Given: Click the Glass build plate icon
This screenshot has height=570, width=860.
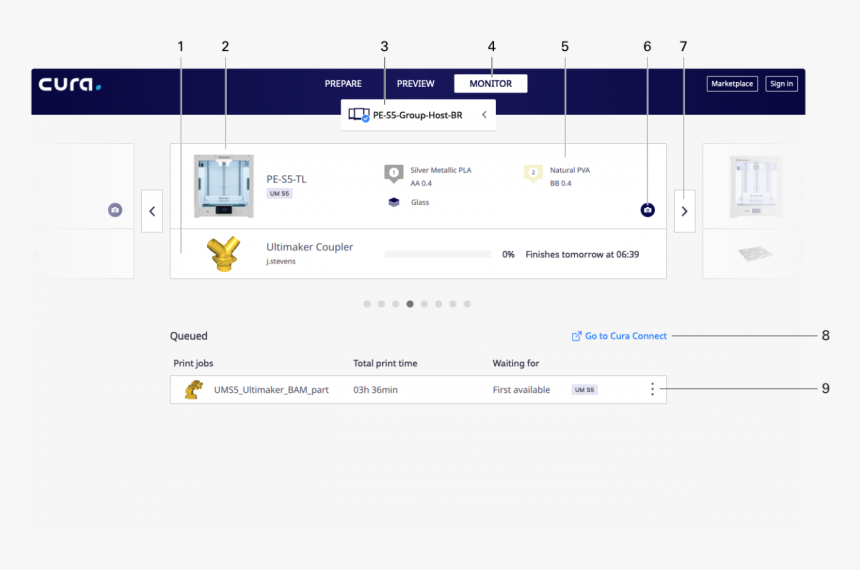Looking at the screenshot, I should [394, 202].
